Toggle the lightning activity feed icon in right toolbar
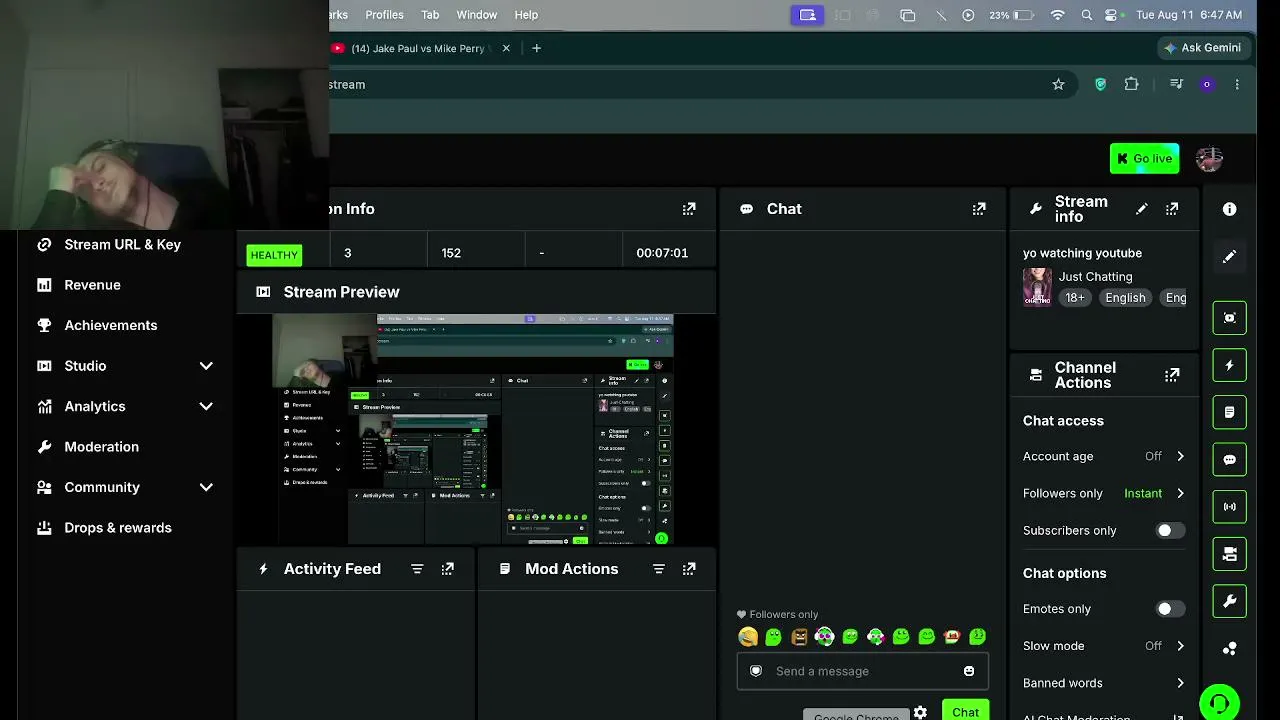 (x=1229, y=365)
